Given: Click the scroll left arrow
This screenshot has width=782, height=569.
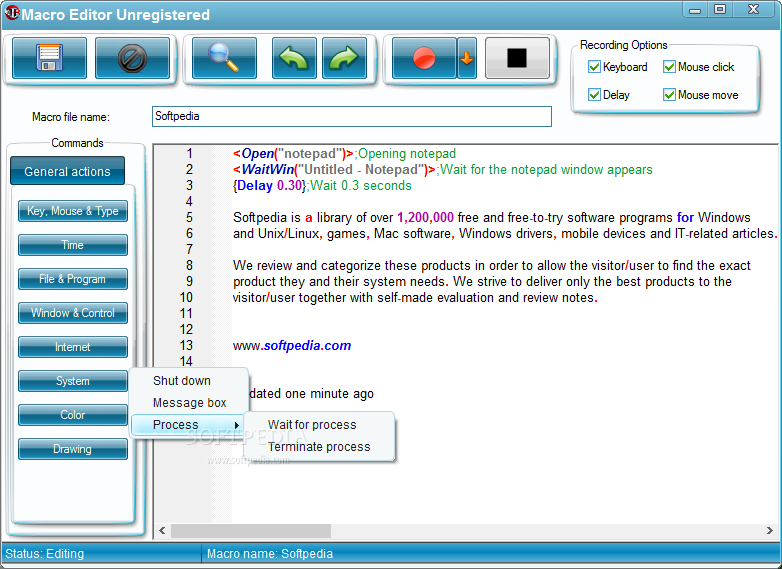Looking at the screenshot, I should point(162,531).
